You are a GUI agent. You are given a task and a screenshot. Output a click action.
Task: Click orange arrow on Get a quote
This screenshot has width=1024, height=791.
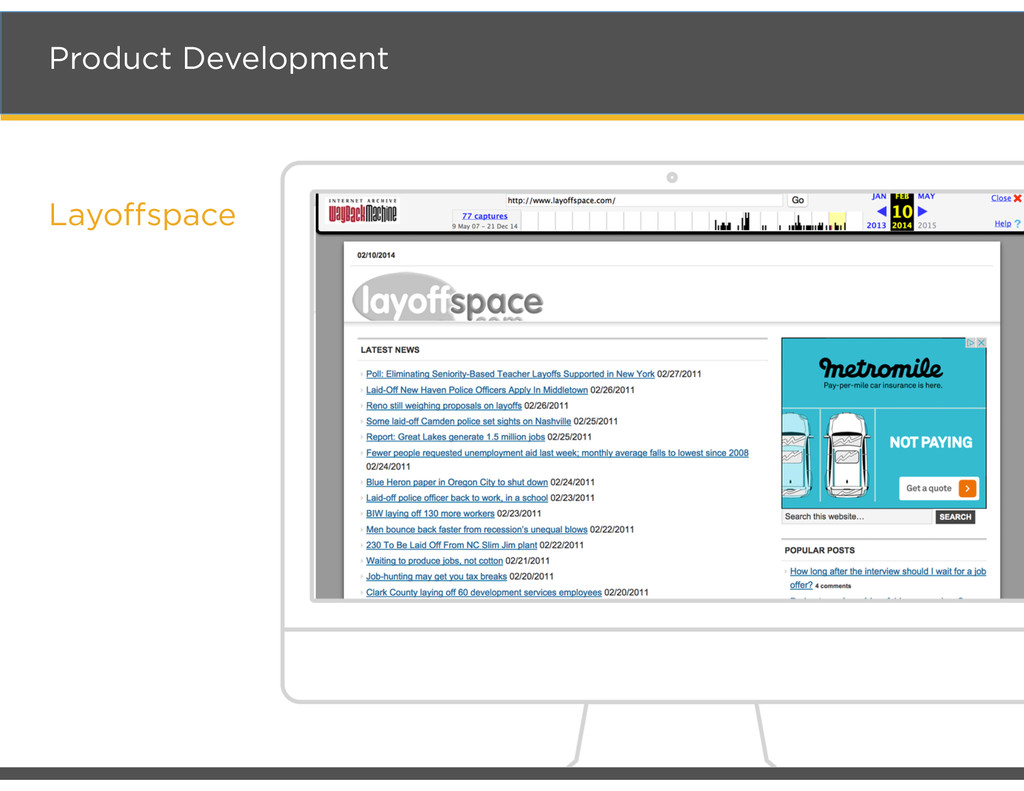tap(967, 489)
